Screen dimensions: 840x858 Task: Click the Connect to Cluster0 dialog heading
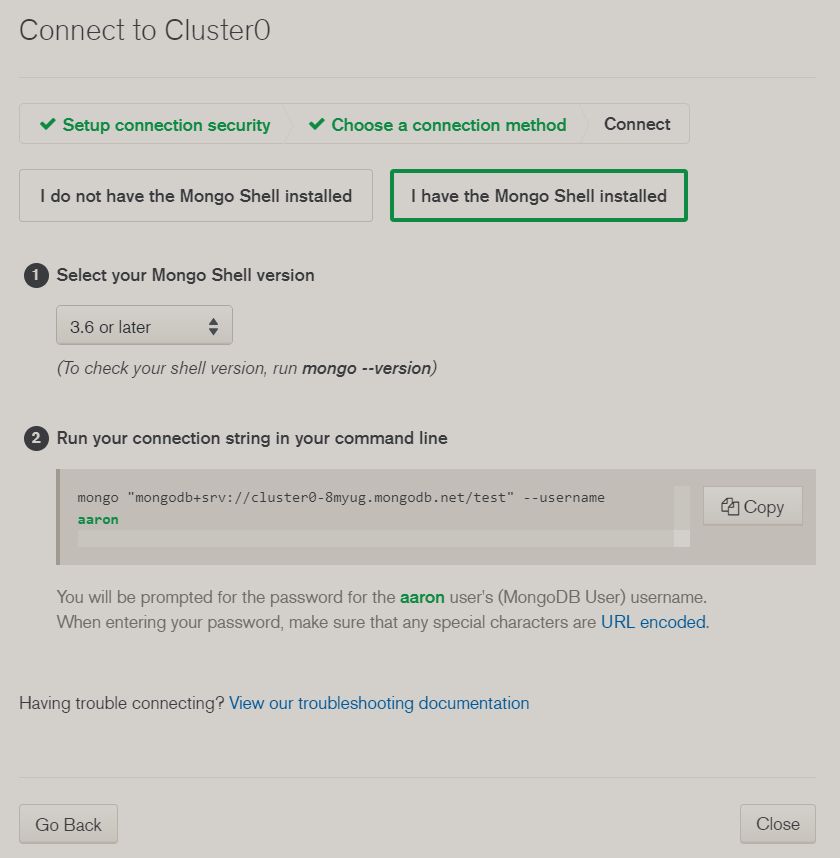(x=145, y=30)
